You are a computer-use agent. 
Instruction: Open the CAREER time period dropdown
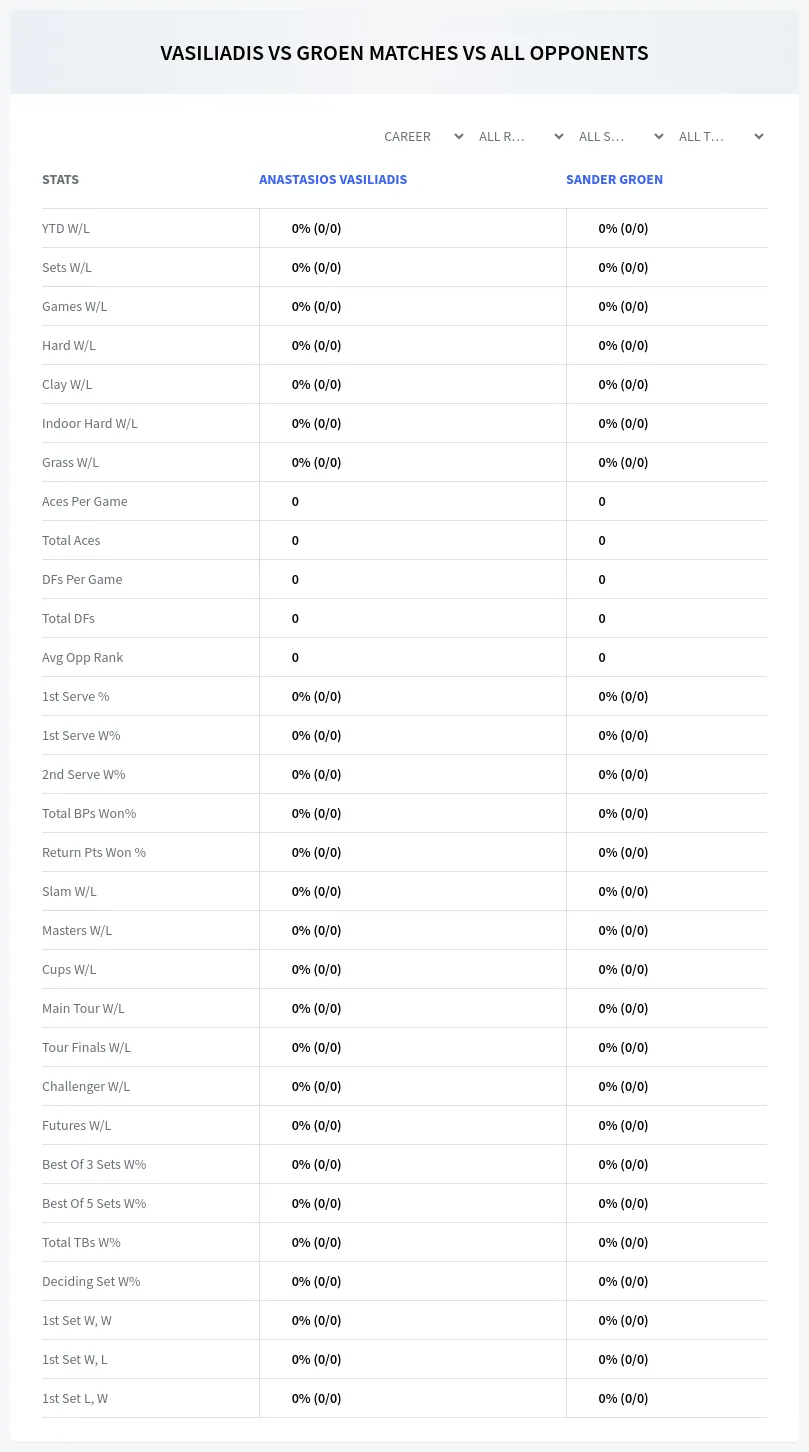(423, 136)
